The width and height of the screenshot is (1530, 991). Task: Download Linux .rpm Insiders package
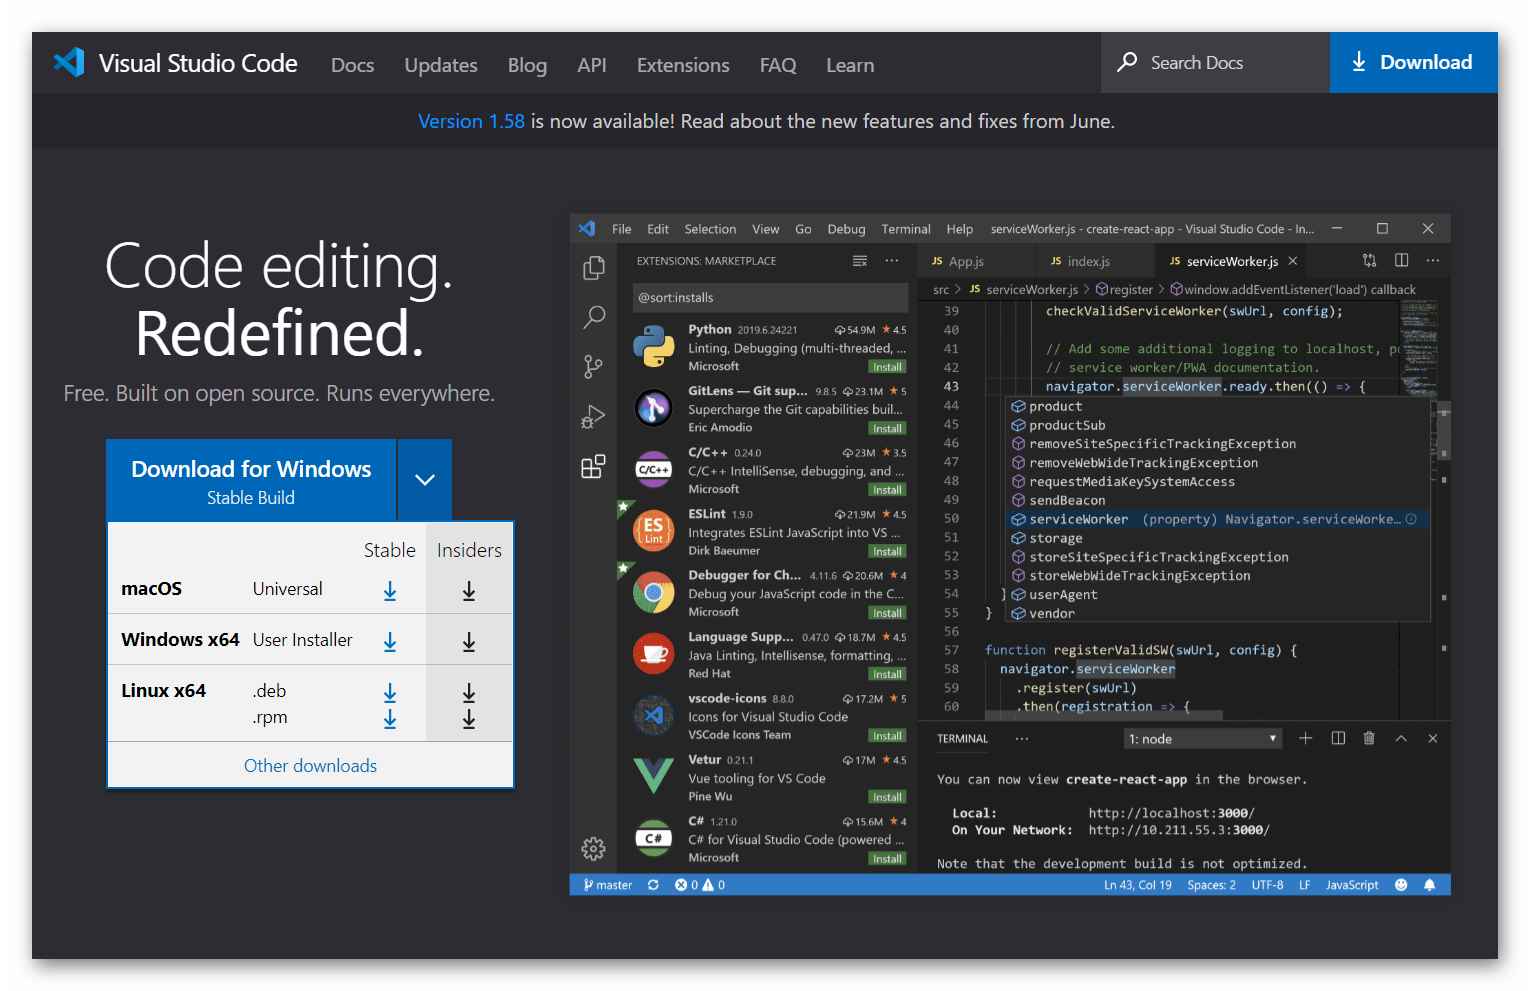(469, 719)
